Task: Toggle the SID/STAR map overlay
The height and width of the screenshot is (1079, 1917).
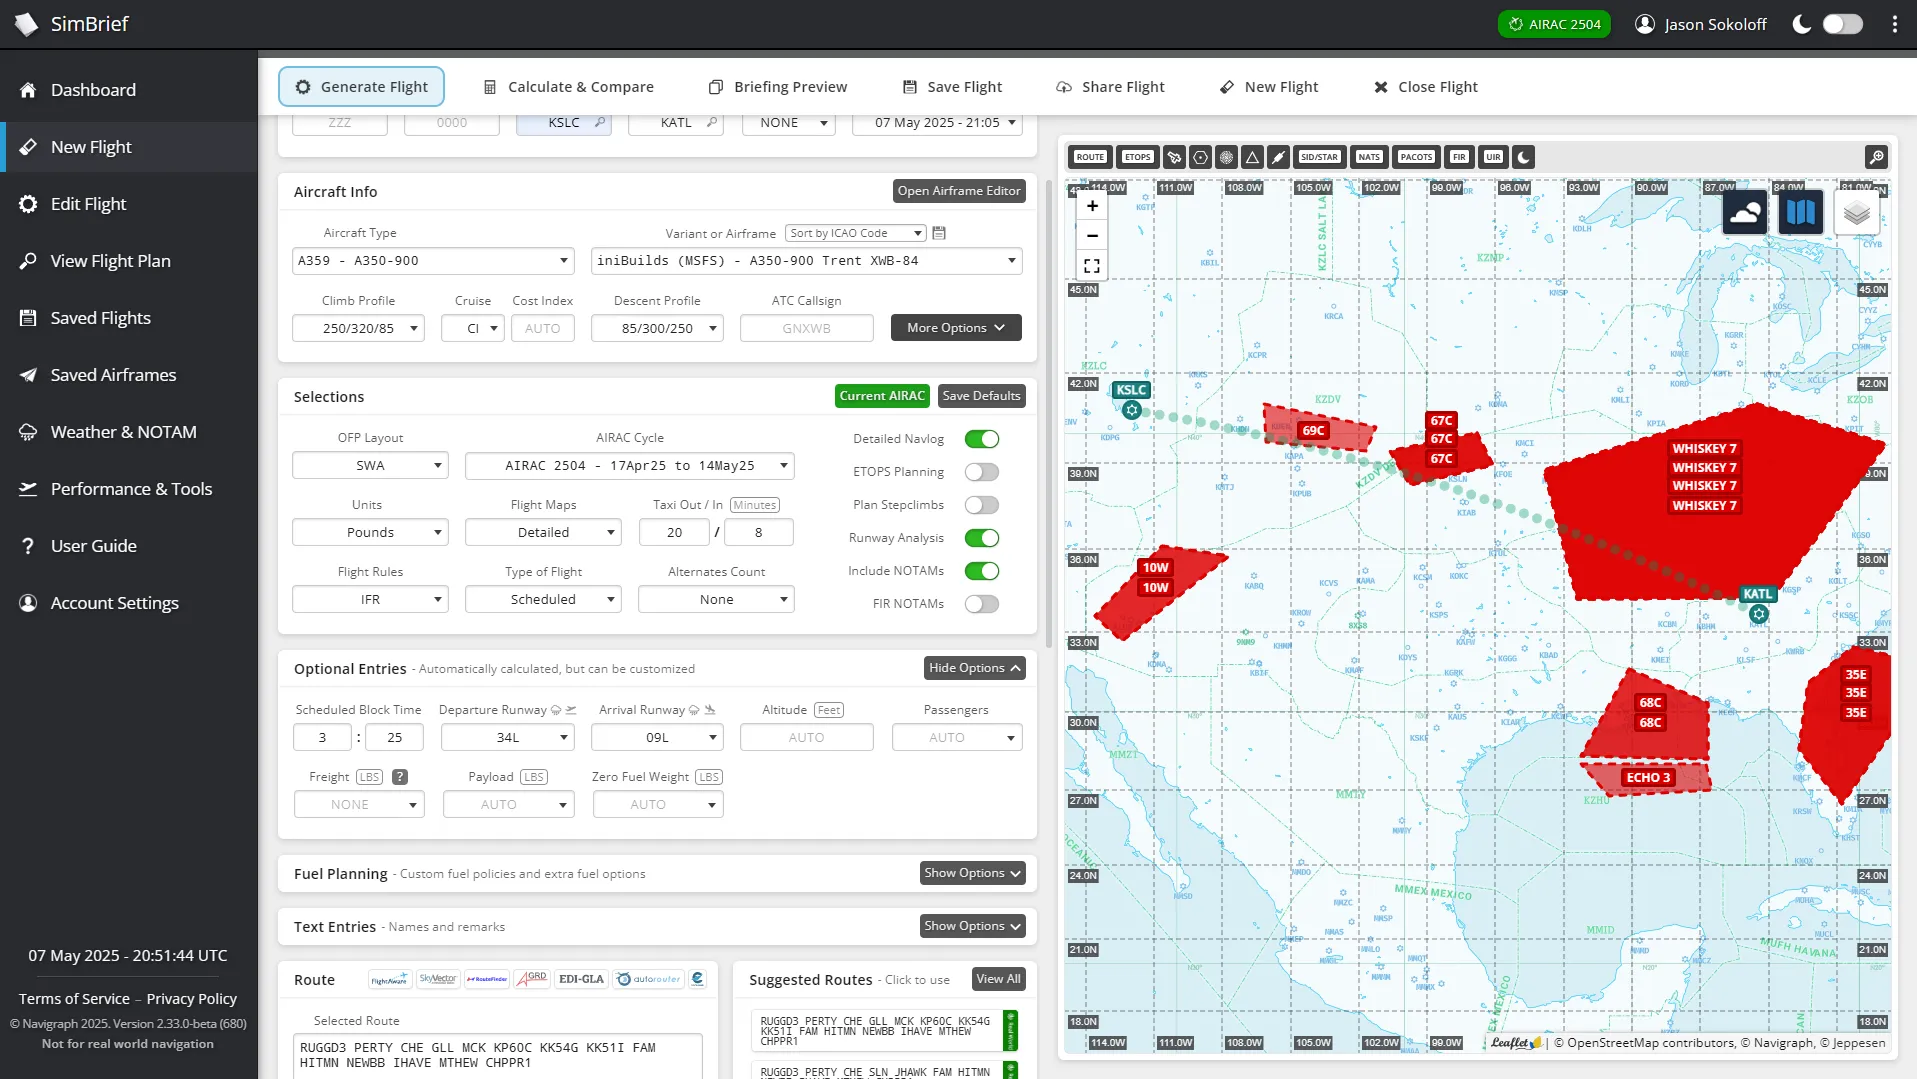Action: 1319,157
